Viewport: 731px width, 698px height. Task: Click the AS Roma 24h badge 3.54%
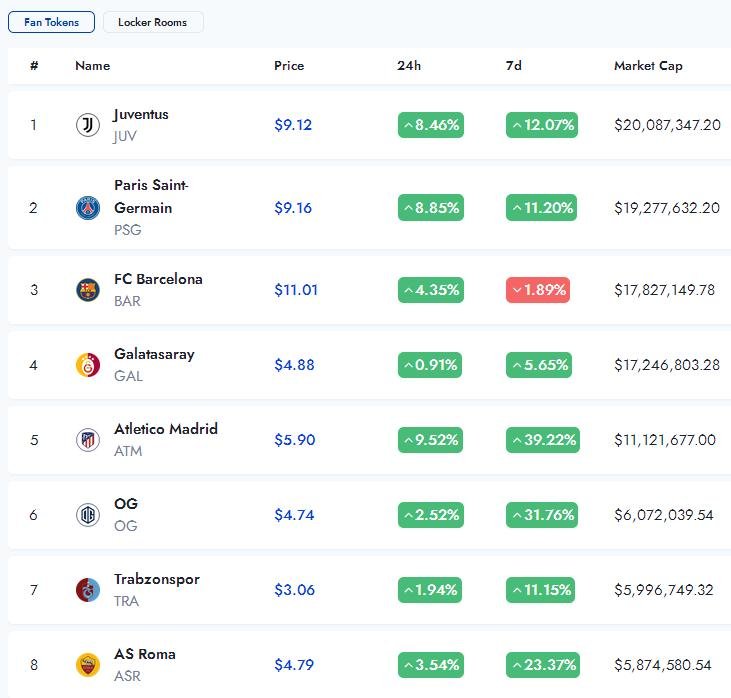(431, 665)
